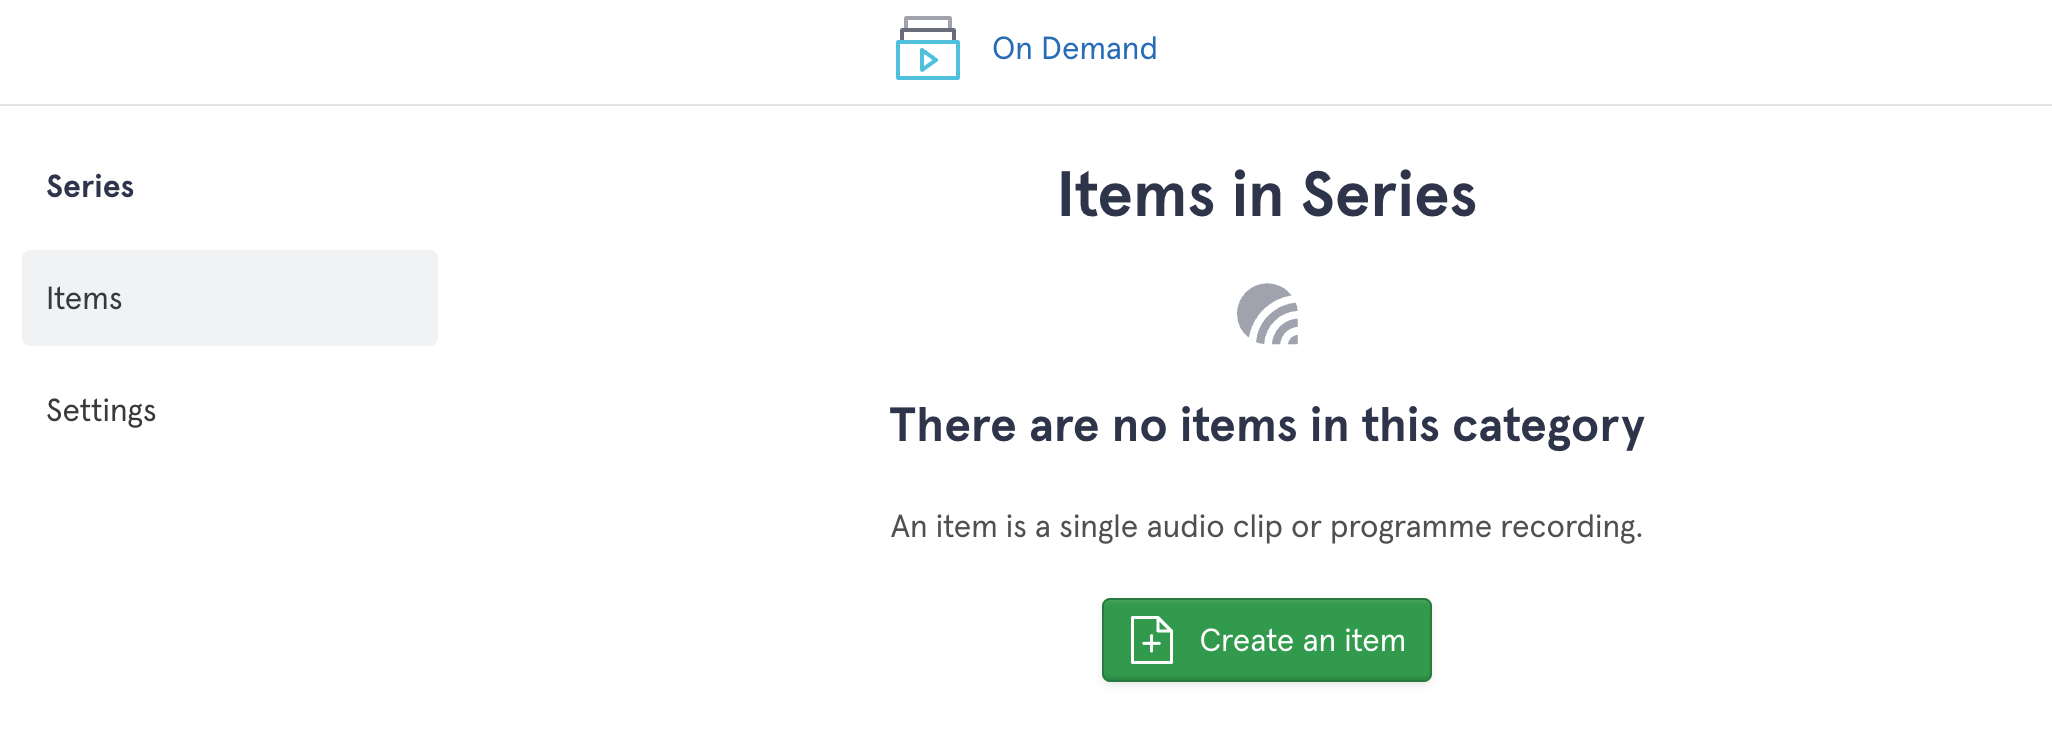The height and width of the screenshot is (746, 2052).
Task: Click 'programme recording' in the description
Action: [1486, 526]
